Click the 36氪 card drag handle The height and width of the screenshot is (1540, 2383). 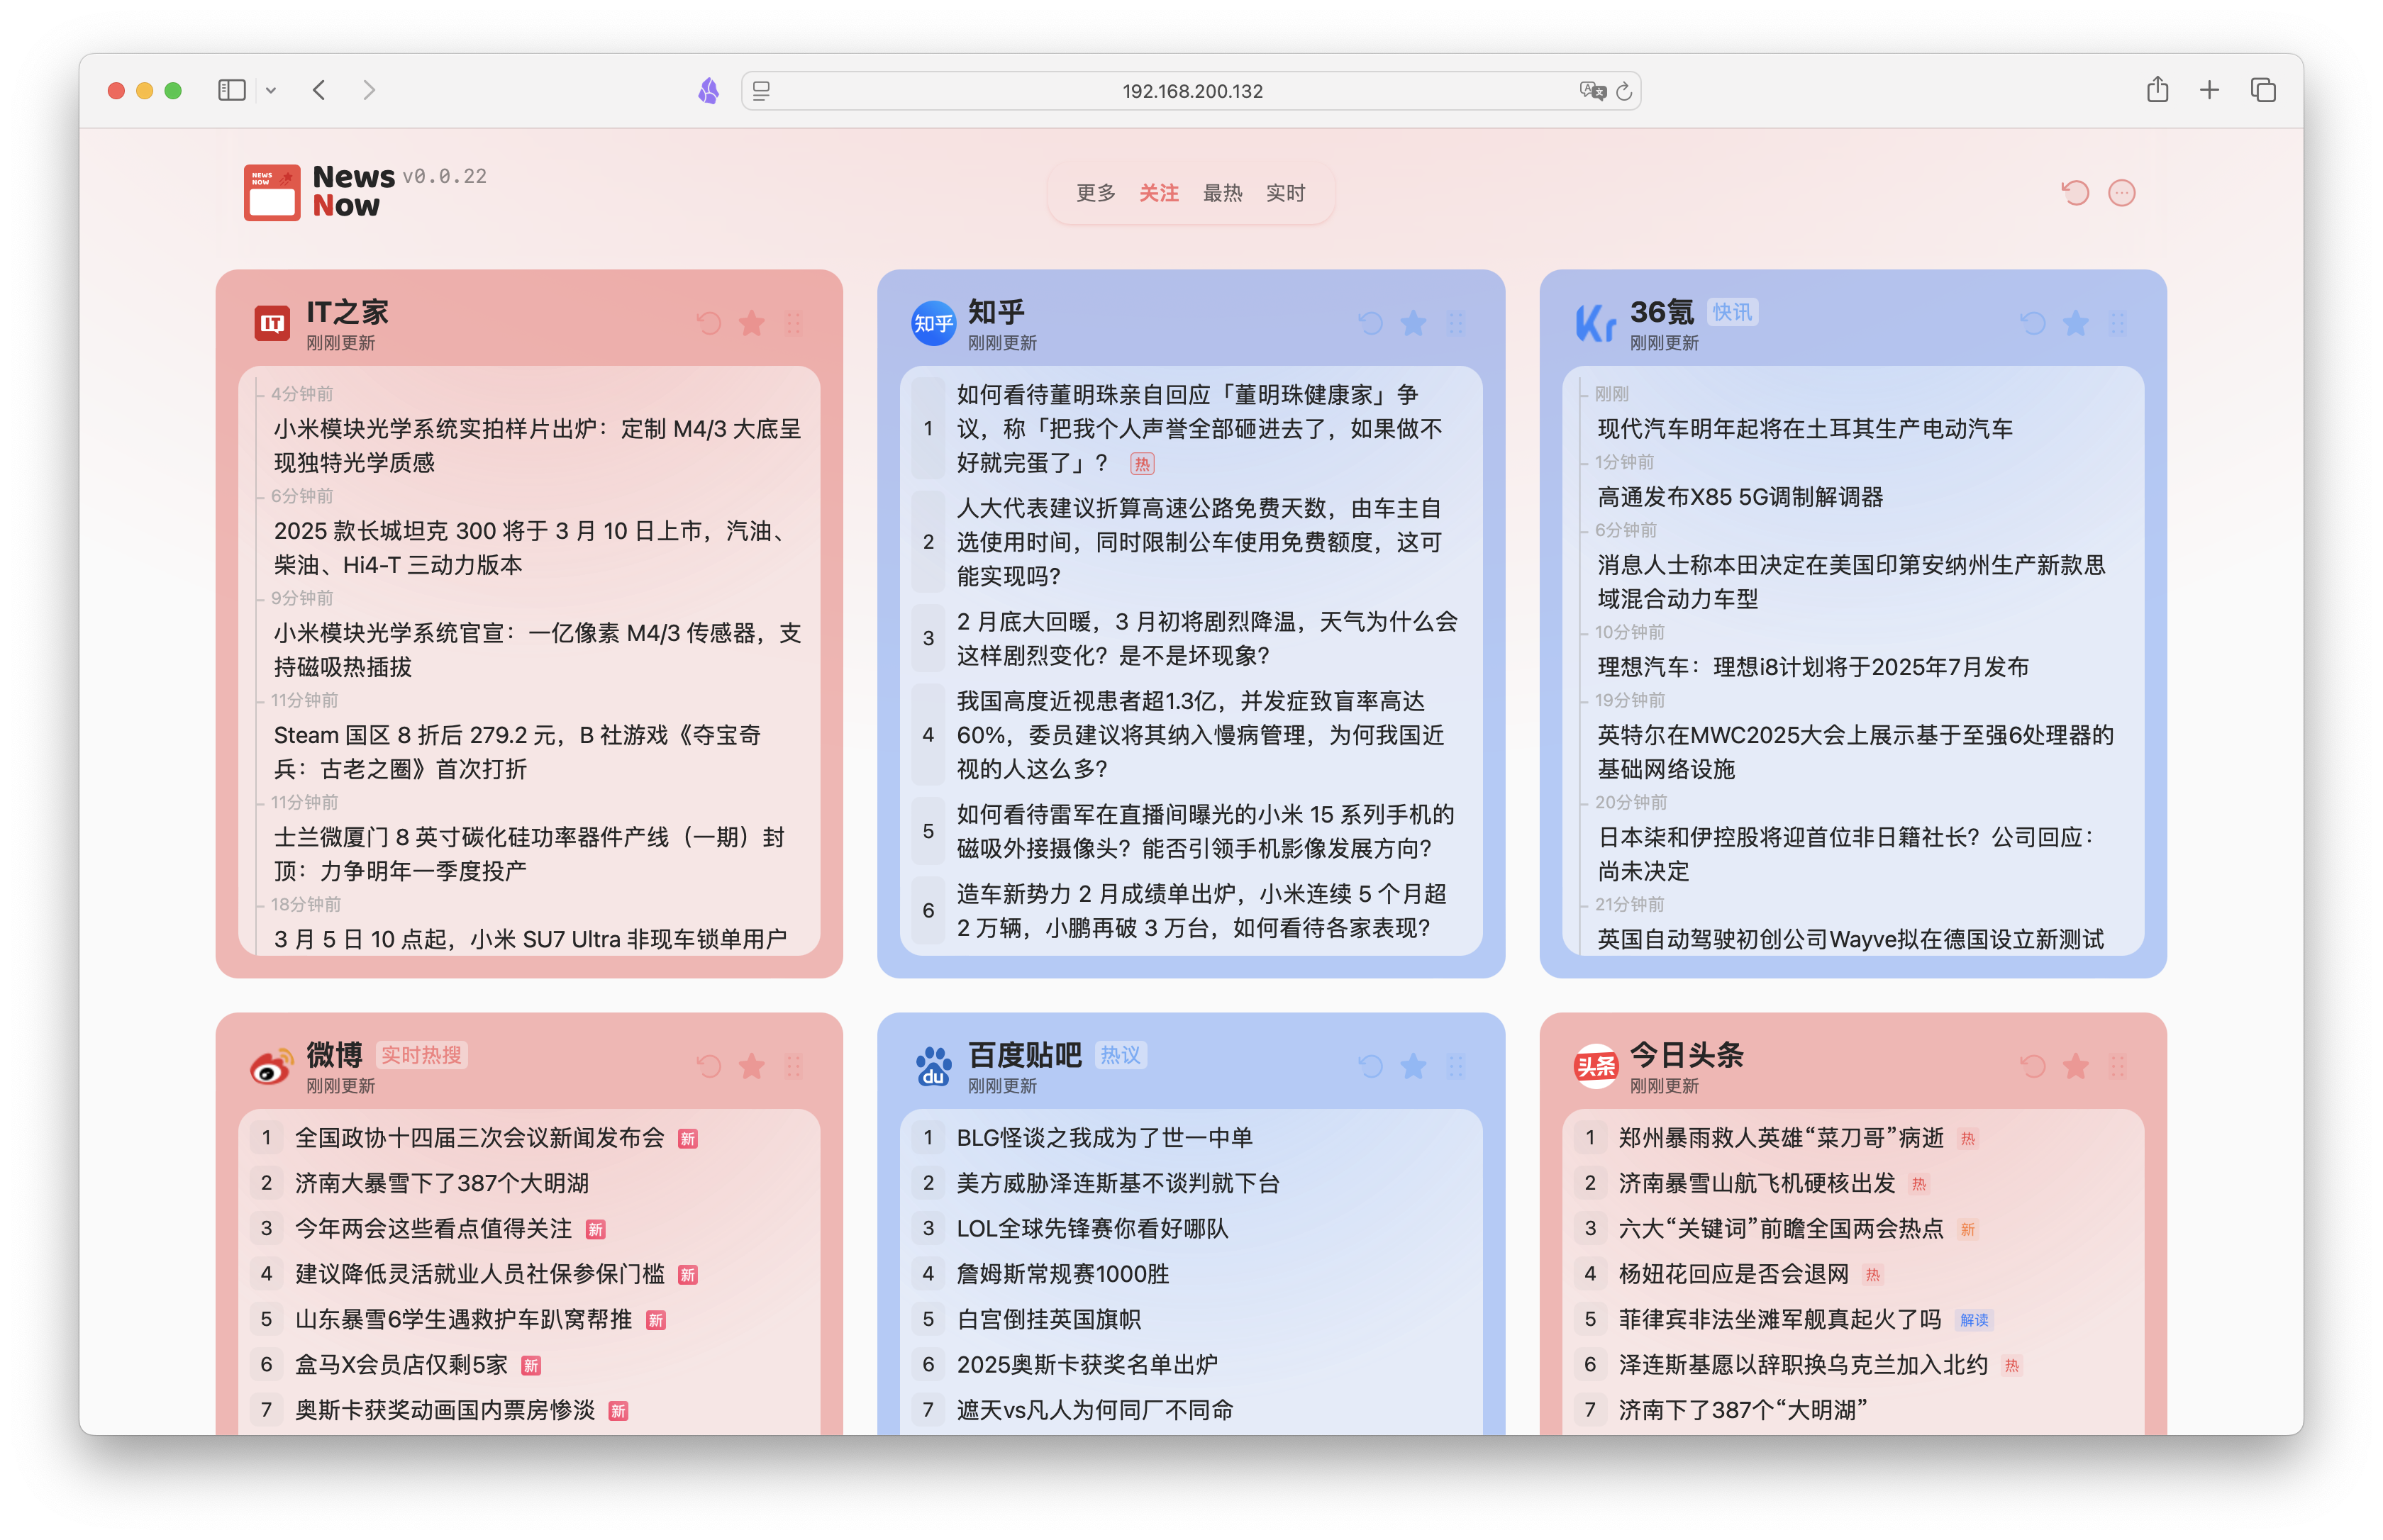coord(2117,323)
